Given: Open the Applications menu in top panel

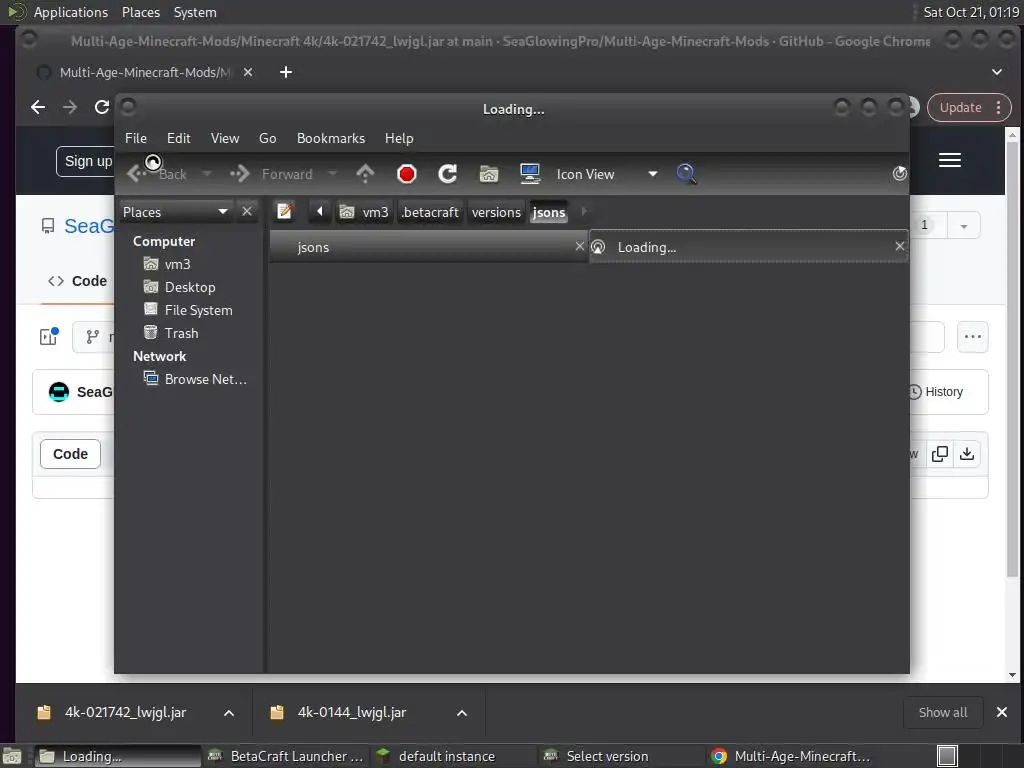Looking at the screenshot, I should tap(71, 12).
